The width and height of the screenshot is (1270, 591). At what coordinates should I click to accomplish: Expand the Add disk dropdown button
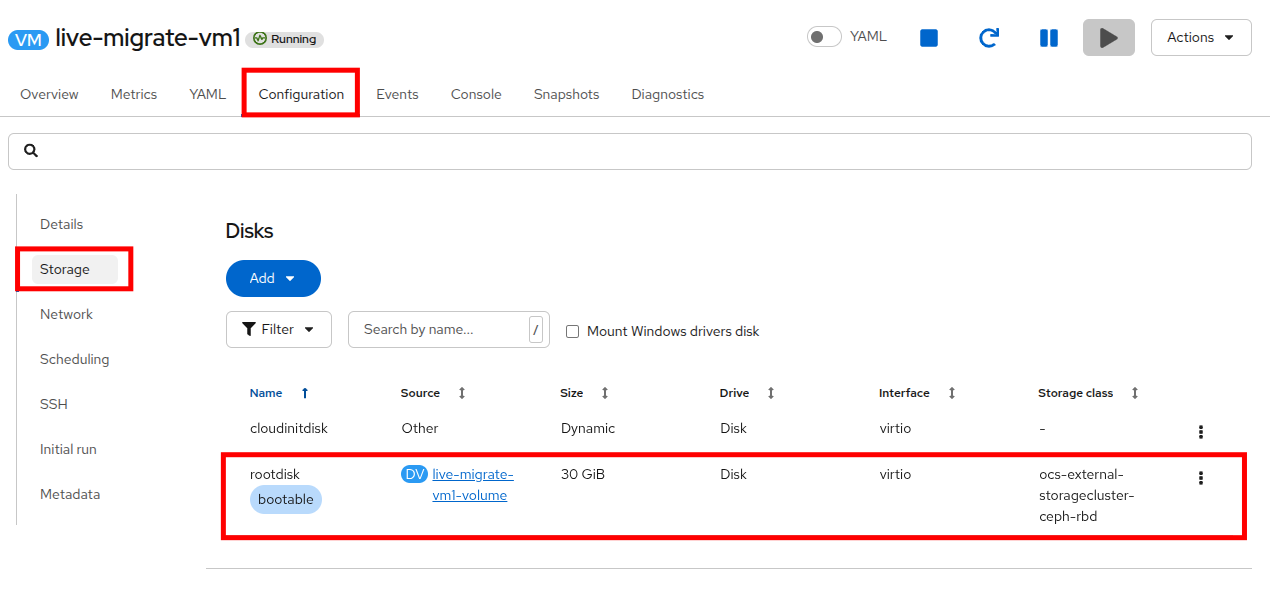(x=273, y=278)
